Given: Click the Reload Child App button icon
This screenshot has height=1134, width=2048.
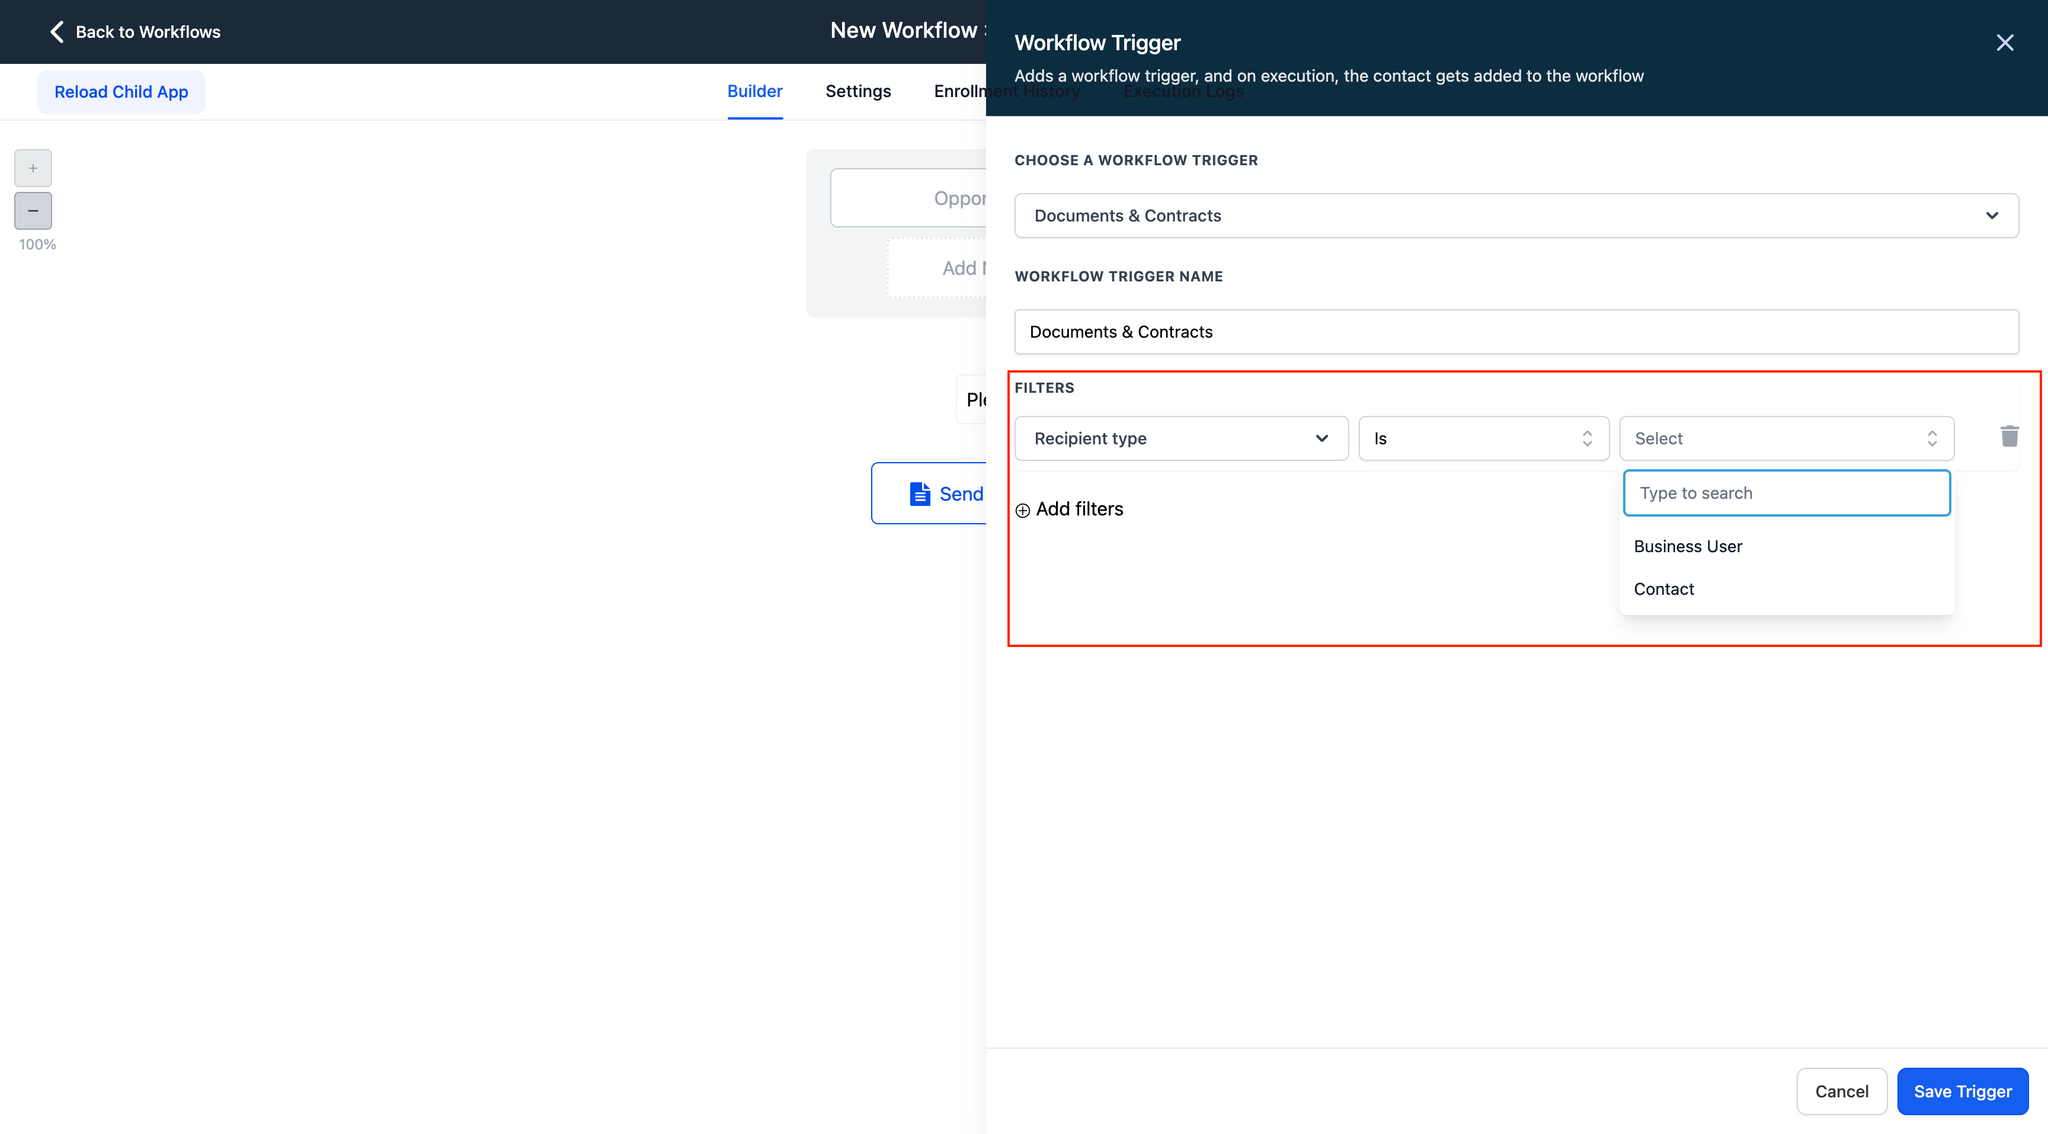Looking at the screenshot, I should pyautogui.click(x=121, y=91).
